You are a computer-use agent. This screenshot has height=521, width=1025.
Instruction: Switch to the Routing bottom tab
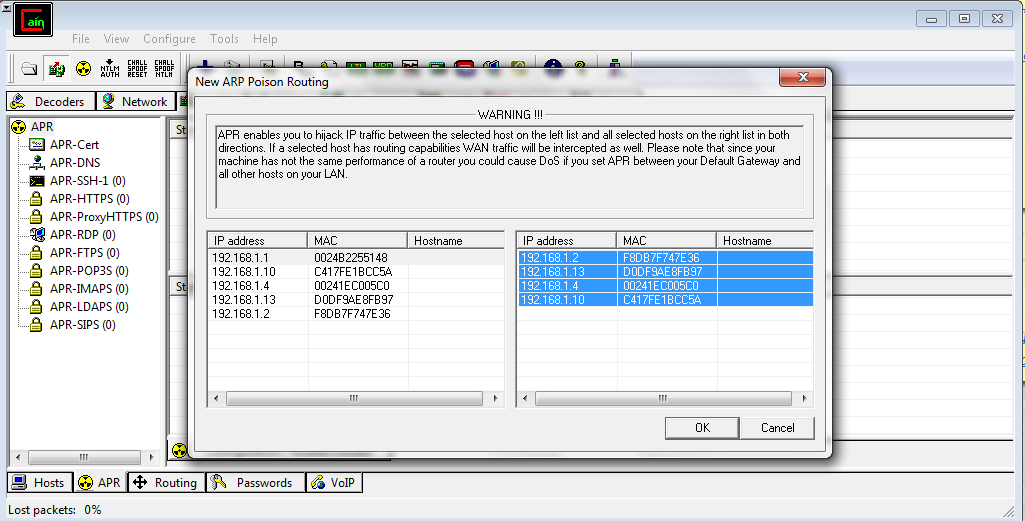tap(166, 482)
